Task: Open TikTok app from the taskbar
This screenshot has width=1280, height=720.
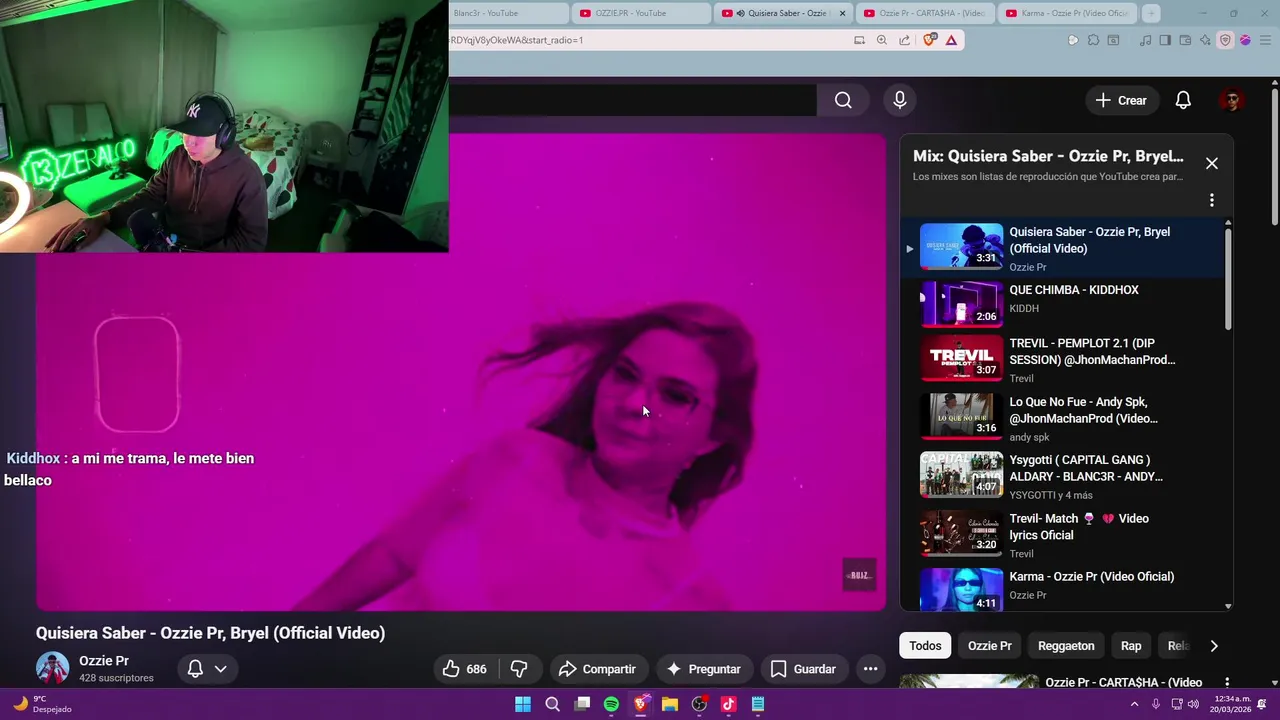Action: (x=728, y=704)
